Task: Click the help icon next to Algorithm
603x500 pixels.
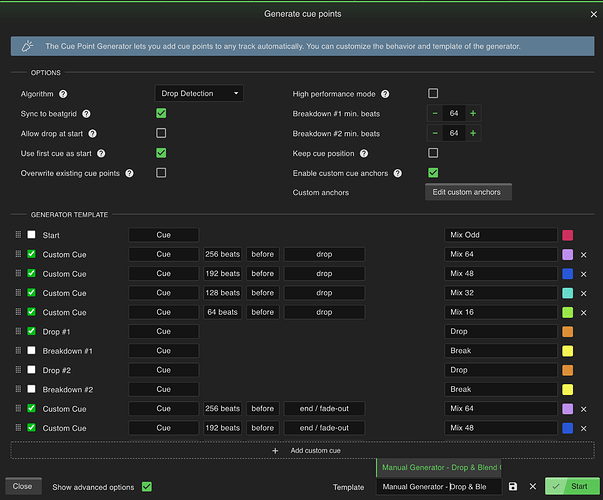Action: [x=63, y=94]
